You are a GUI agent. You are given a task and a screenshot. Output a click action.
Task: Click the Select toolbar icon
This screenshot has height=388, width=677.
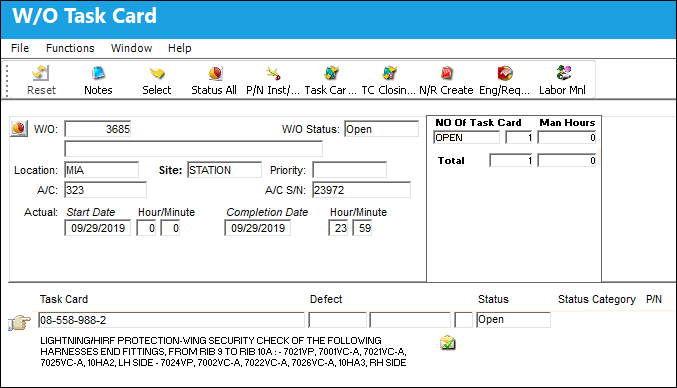pyautogui.click(x=157, y=73)
